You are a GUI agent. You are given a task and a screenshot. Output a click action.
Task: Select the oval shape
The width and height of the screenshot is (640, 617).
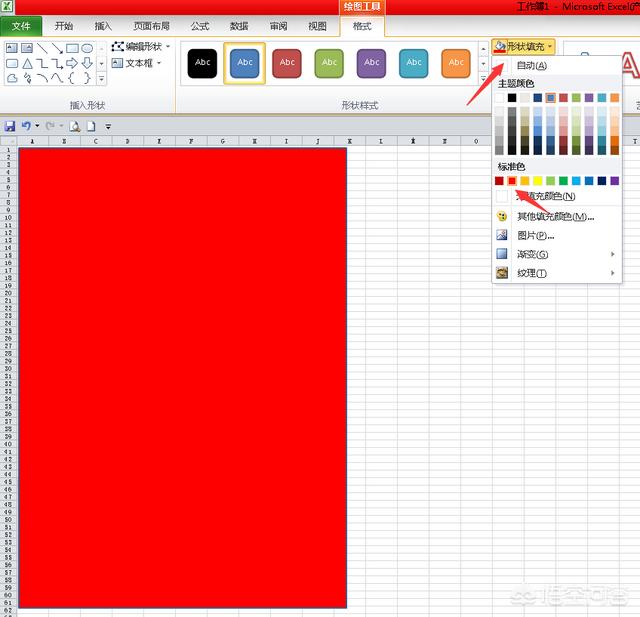point(87,48)
